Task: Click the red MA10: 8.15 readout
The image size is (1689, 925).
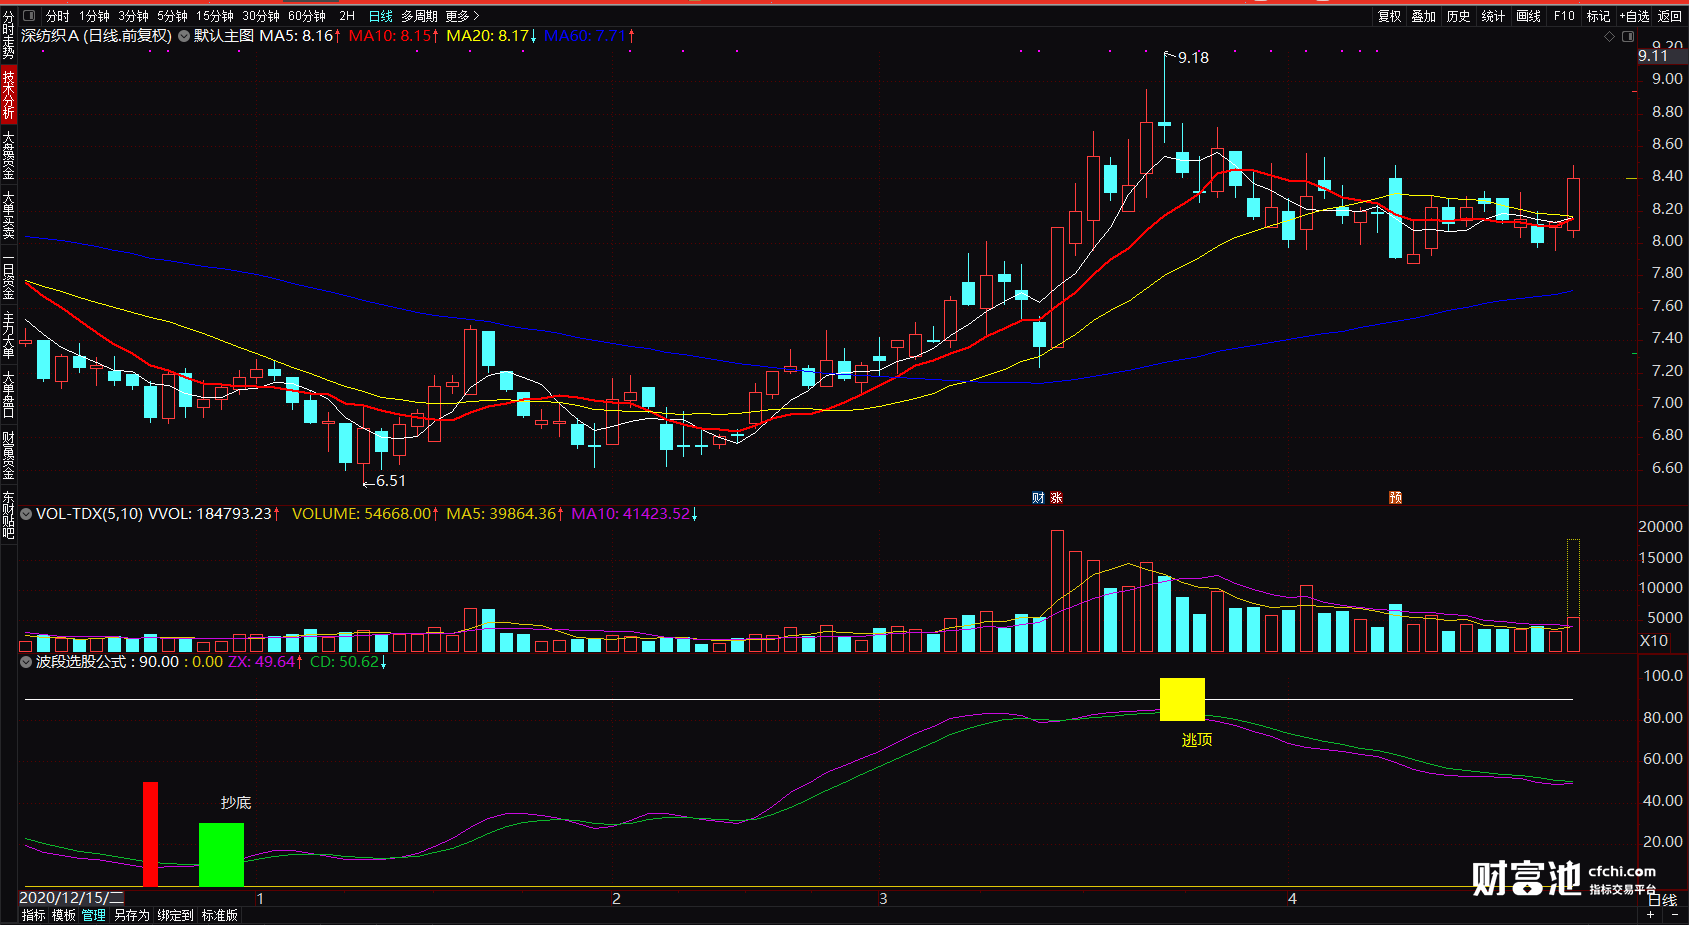Action: tap(394, 36)
